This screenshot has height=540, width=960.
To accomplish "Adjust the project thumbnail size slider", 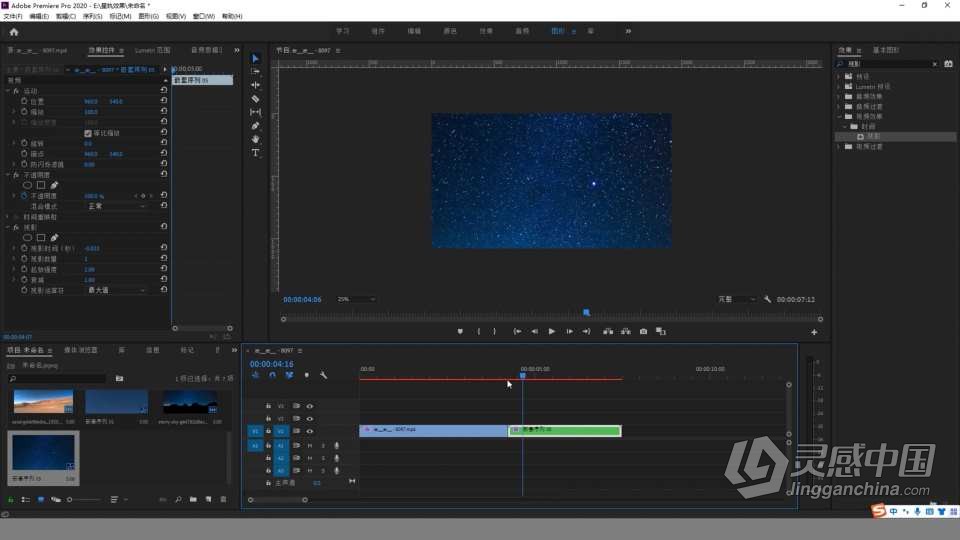I will (70, 500).
